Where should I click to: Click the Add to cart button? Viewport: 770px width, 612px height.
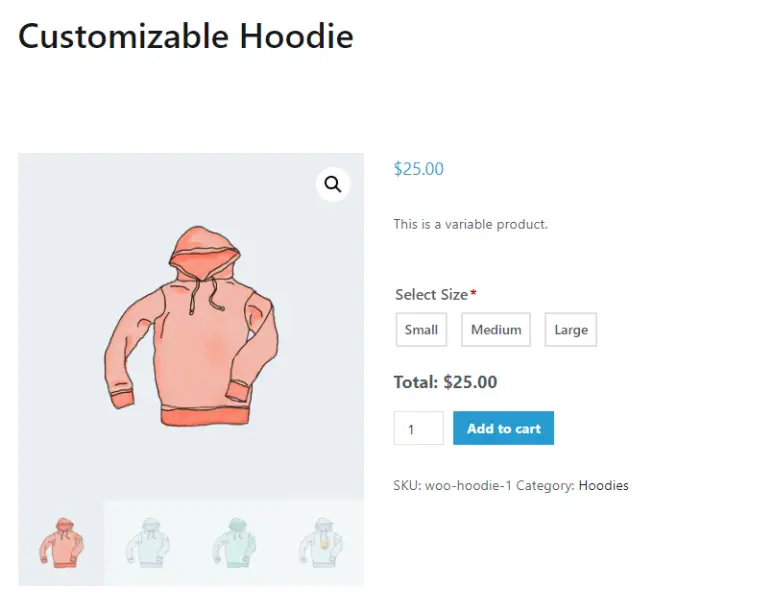(503, 428)
